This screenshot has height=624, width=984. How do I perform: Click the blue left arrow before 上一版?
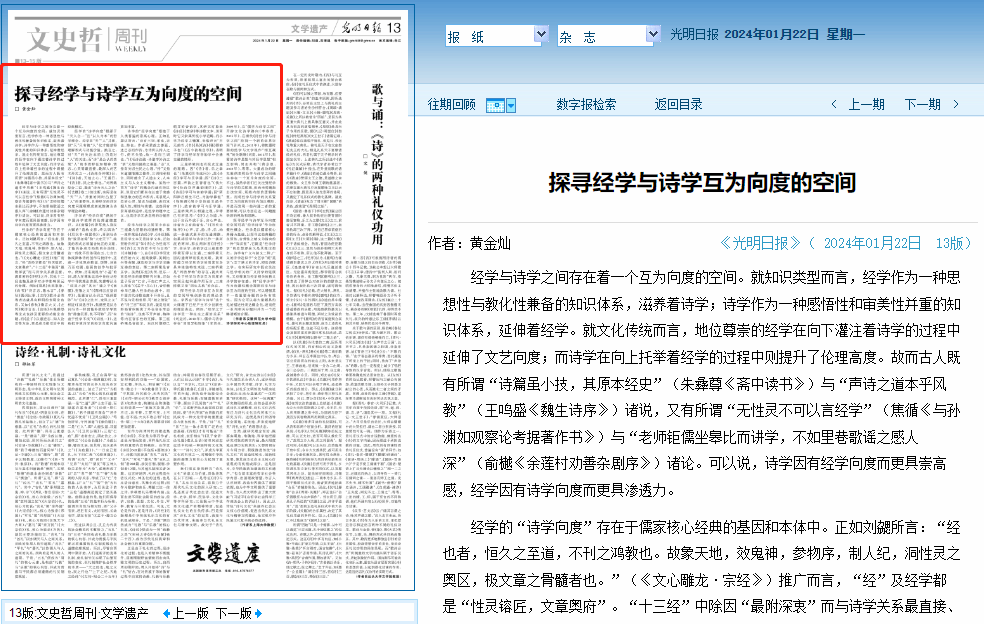pos(166,613)
